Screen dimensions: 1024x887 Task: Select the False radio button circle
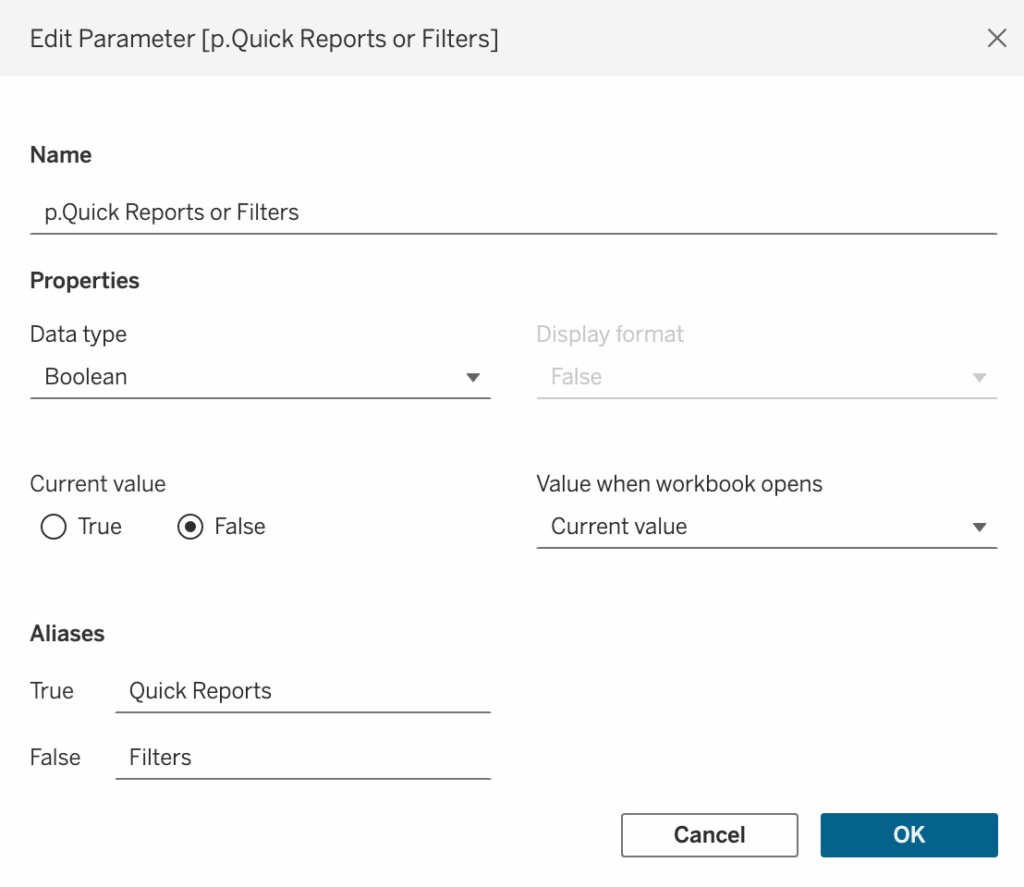click(190, 527)
